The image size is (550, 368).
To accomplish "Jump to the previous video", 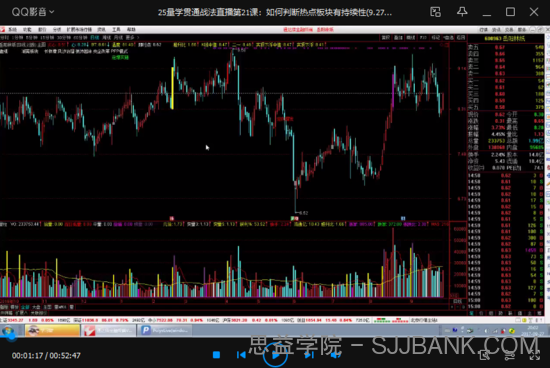I will 241,355.
